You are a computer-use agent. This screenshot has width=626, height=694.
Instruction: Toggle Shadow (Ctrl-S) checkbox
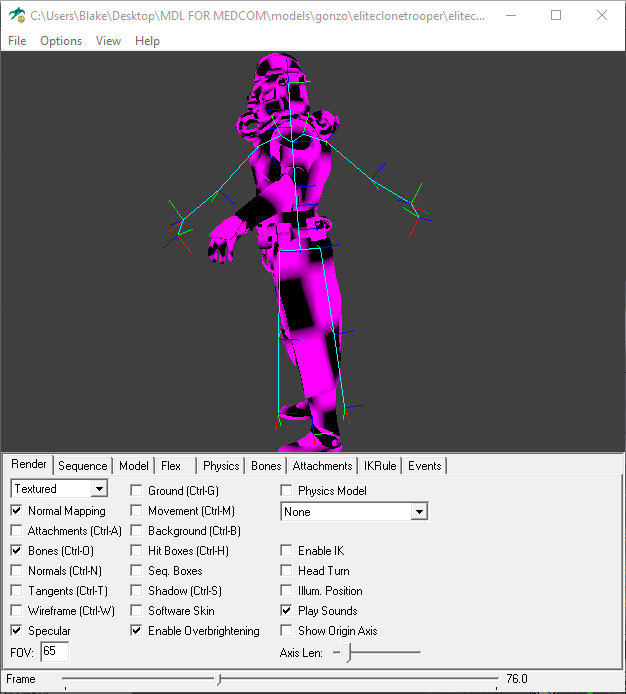(136, 590)
